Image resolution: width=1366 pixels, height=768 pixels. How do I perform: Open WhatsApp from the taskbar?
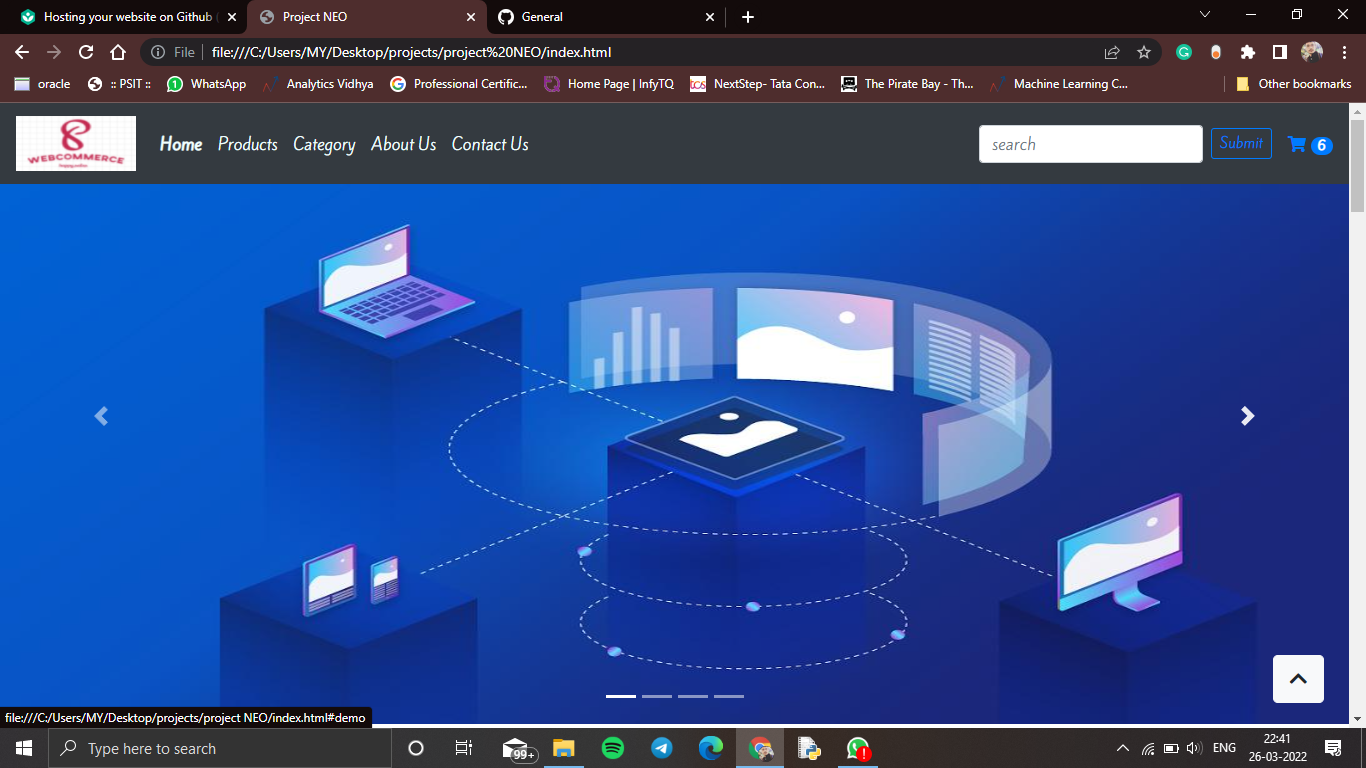tap(858, 748)
